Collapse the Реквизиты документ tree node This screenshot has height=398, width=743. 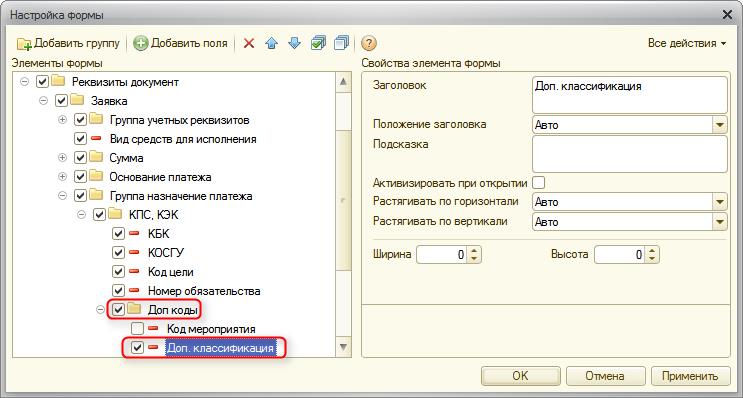25,82
